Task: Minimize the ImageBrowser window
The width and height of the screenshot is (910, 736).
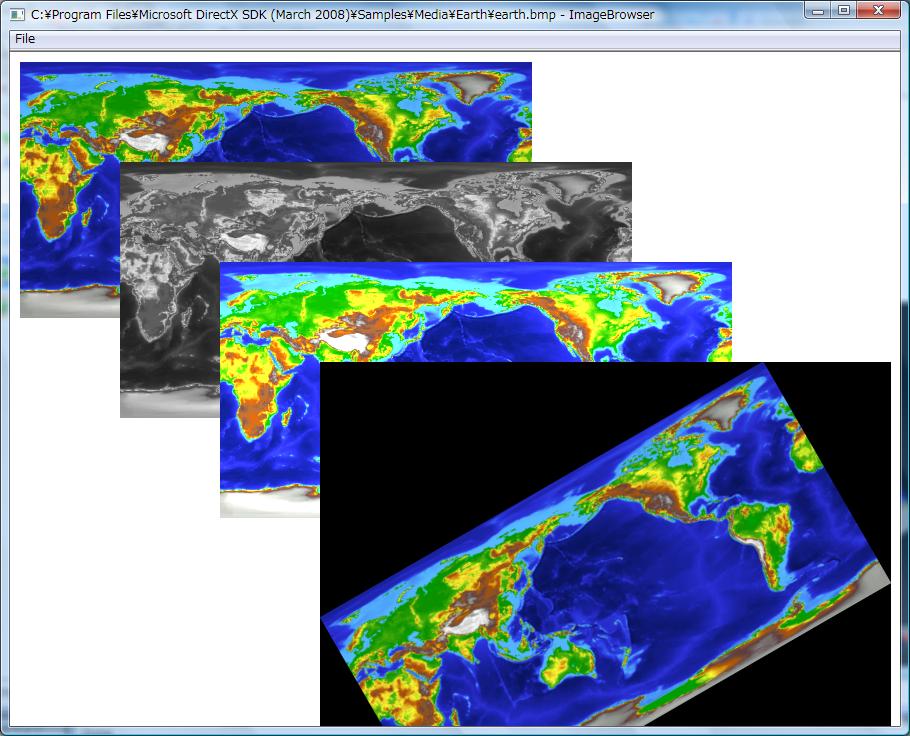Action: pyautogui.click(x=818, y=10)
